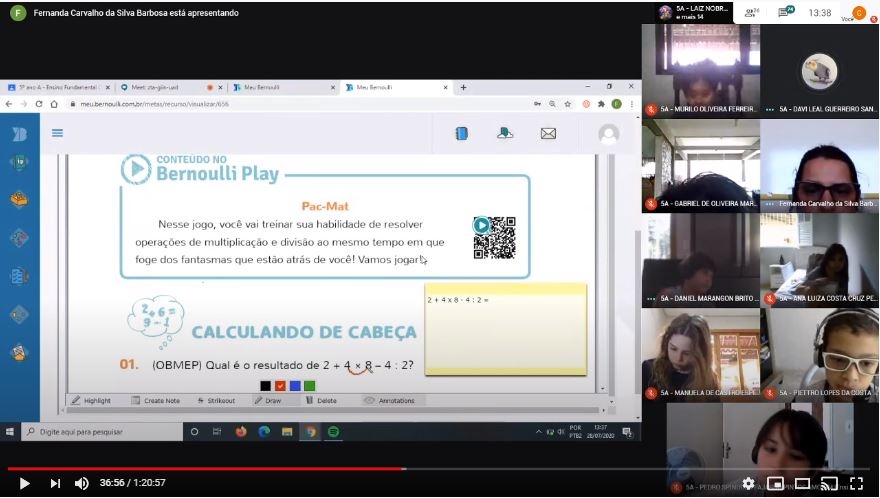Open a new browser tab
The height and width of the screenshot is (498, 880).
coord(464,87)
